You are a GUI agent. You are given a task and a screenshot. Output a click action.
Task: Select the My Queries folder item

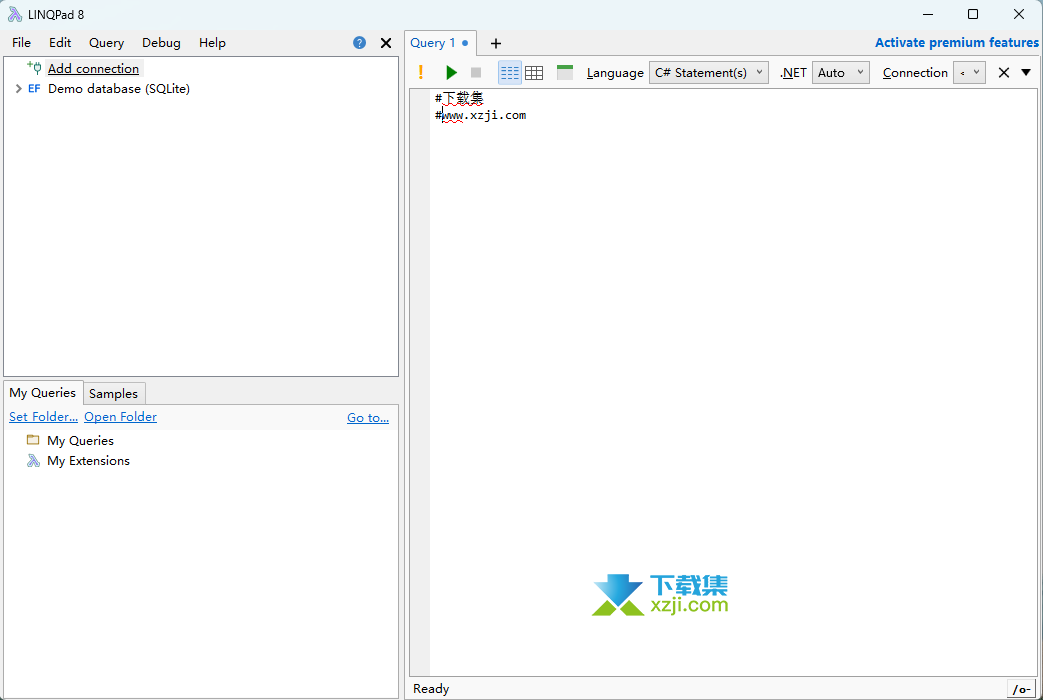tap(80, 440)
